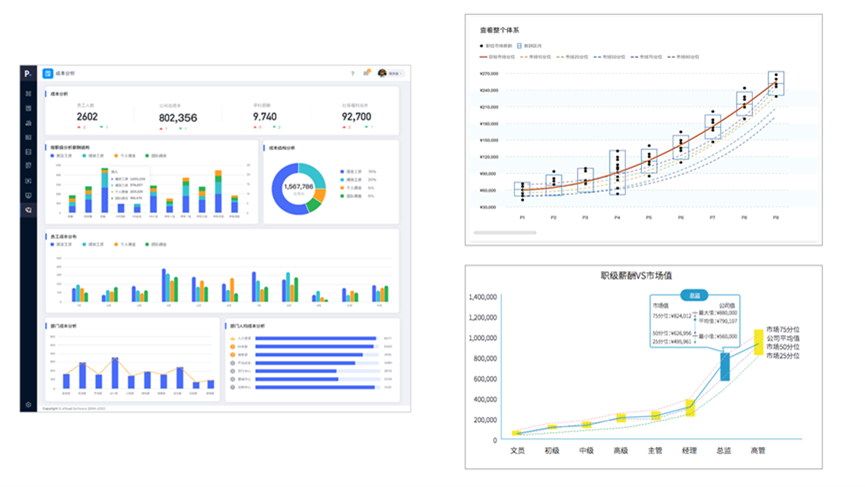Click the 总监 tooltip label bubble
The width and height of the screenshot is (865, 487).
coord(694,295)
